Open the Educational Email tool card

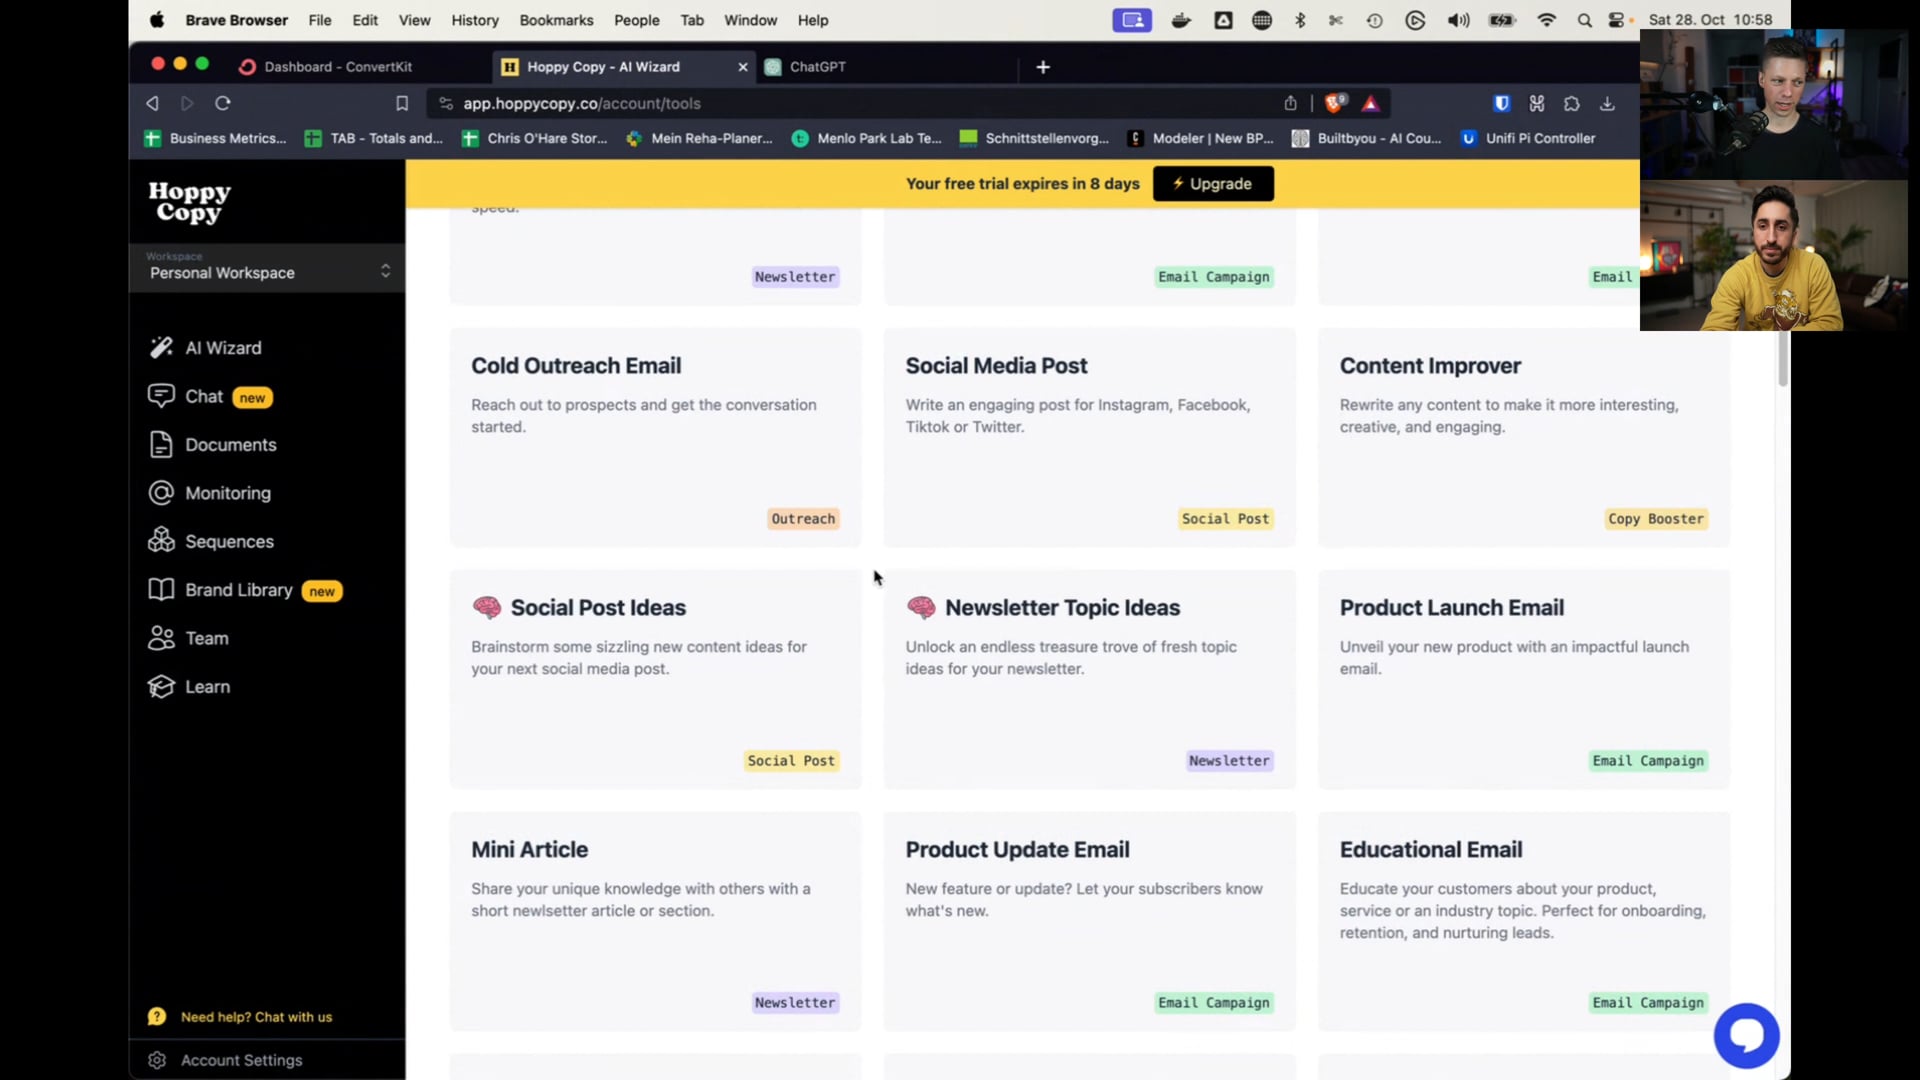(1523, 921)
